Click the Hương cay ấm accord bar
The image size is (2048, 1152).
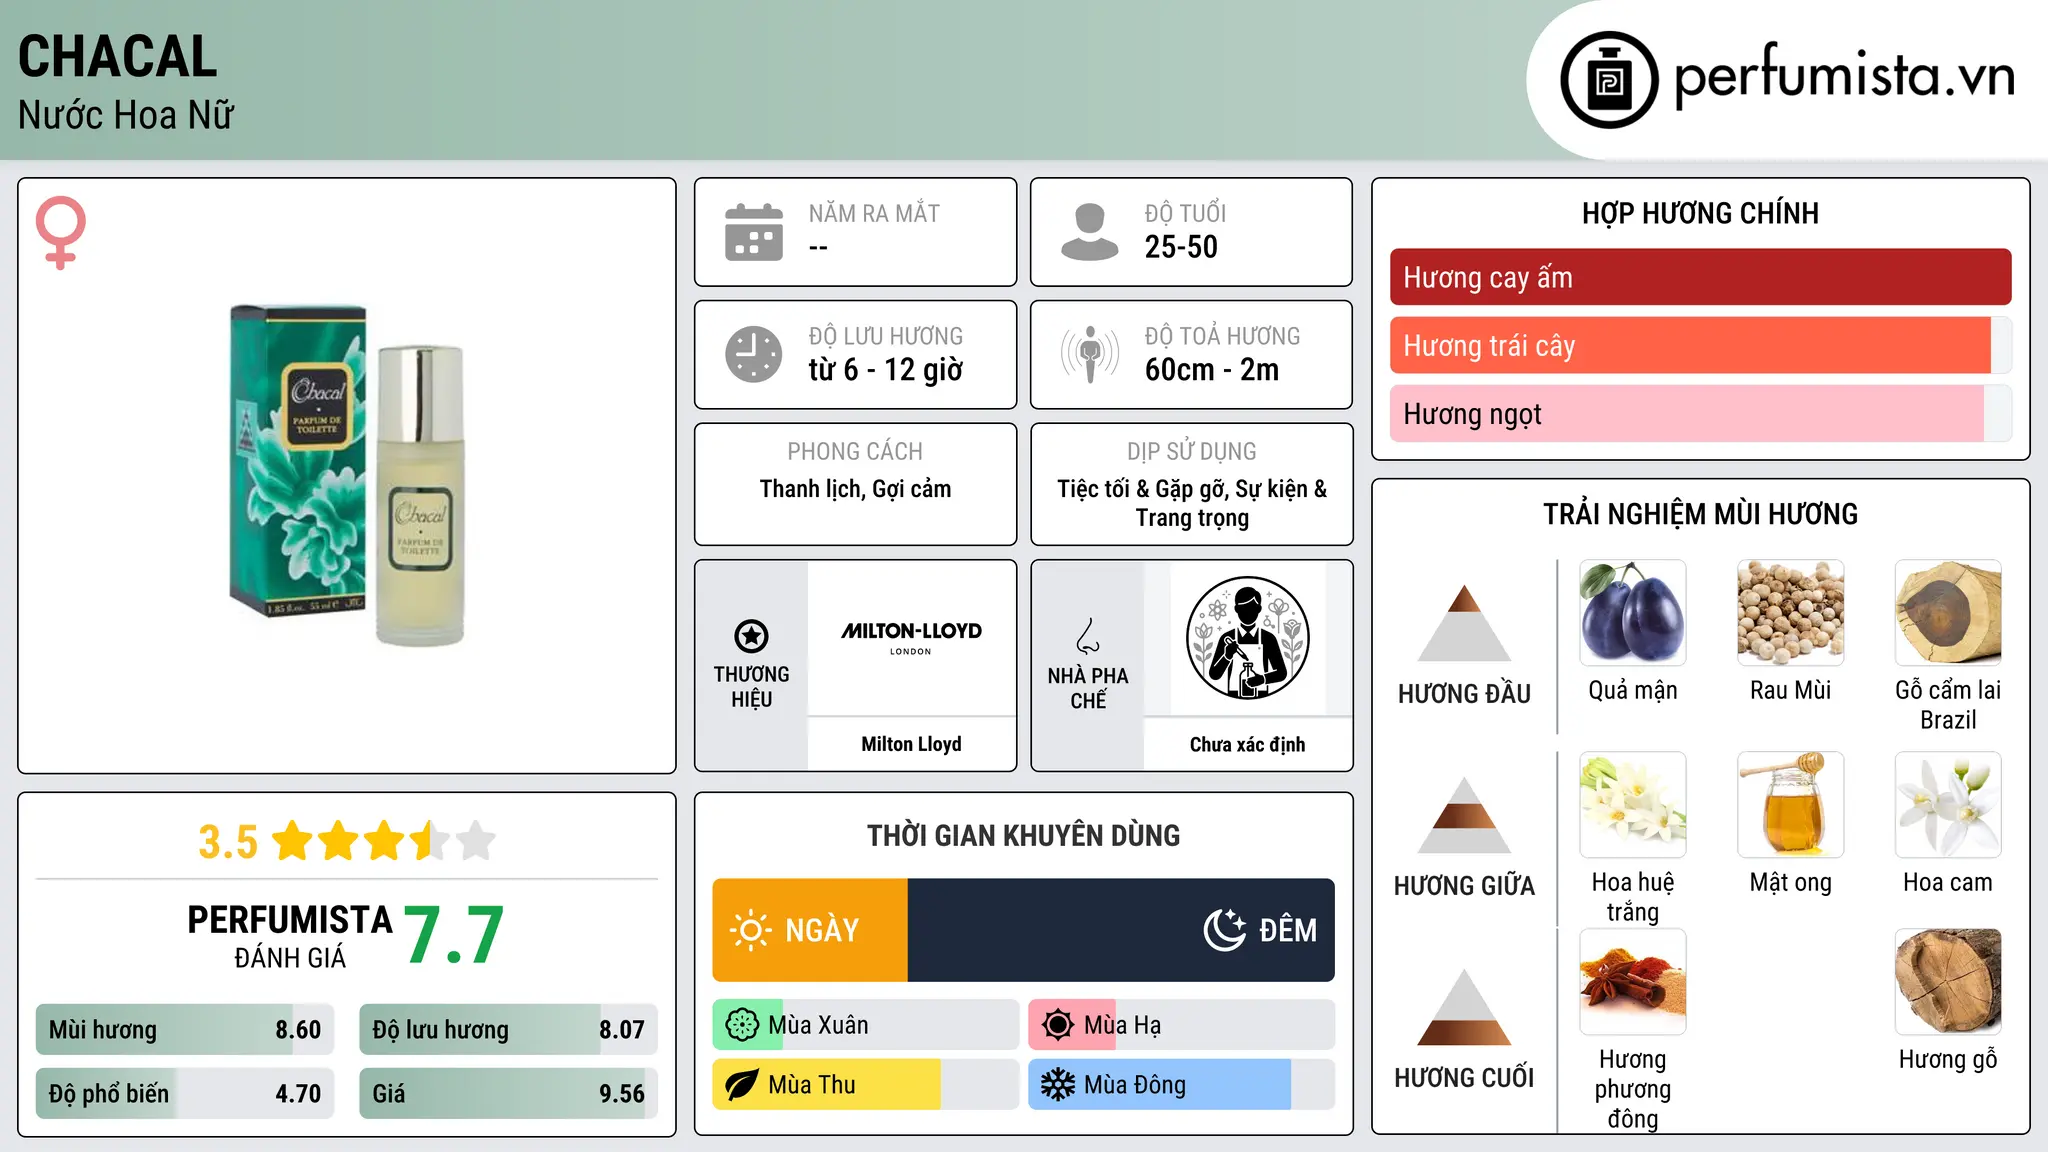tap(1700, 277)
